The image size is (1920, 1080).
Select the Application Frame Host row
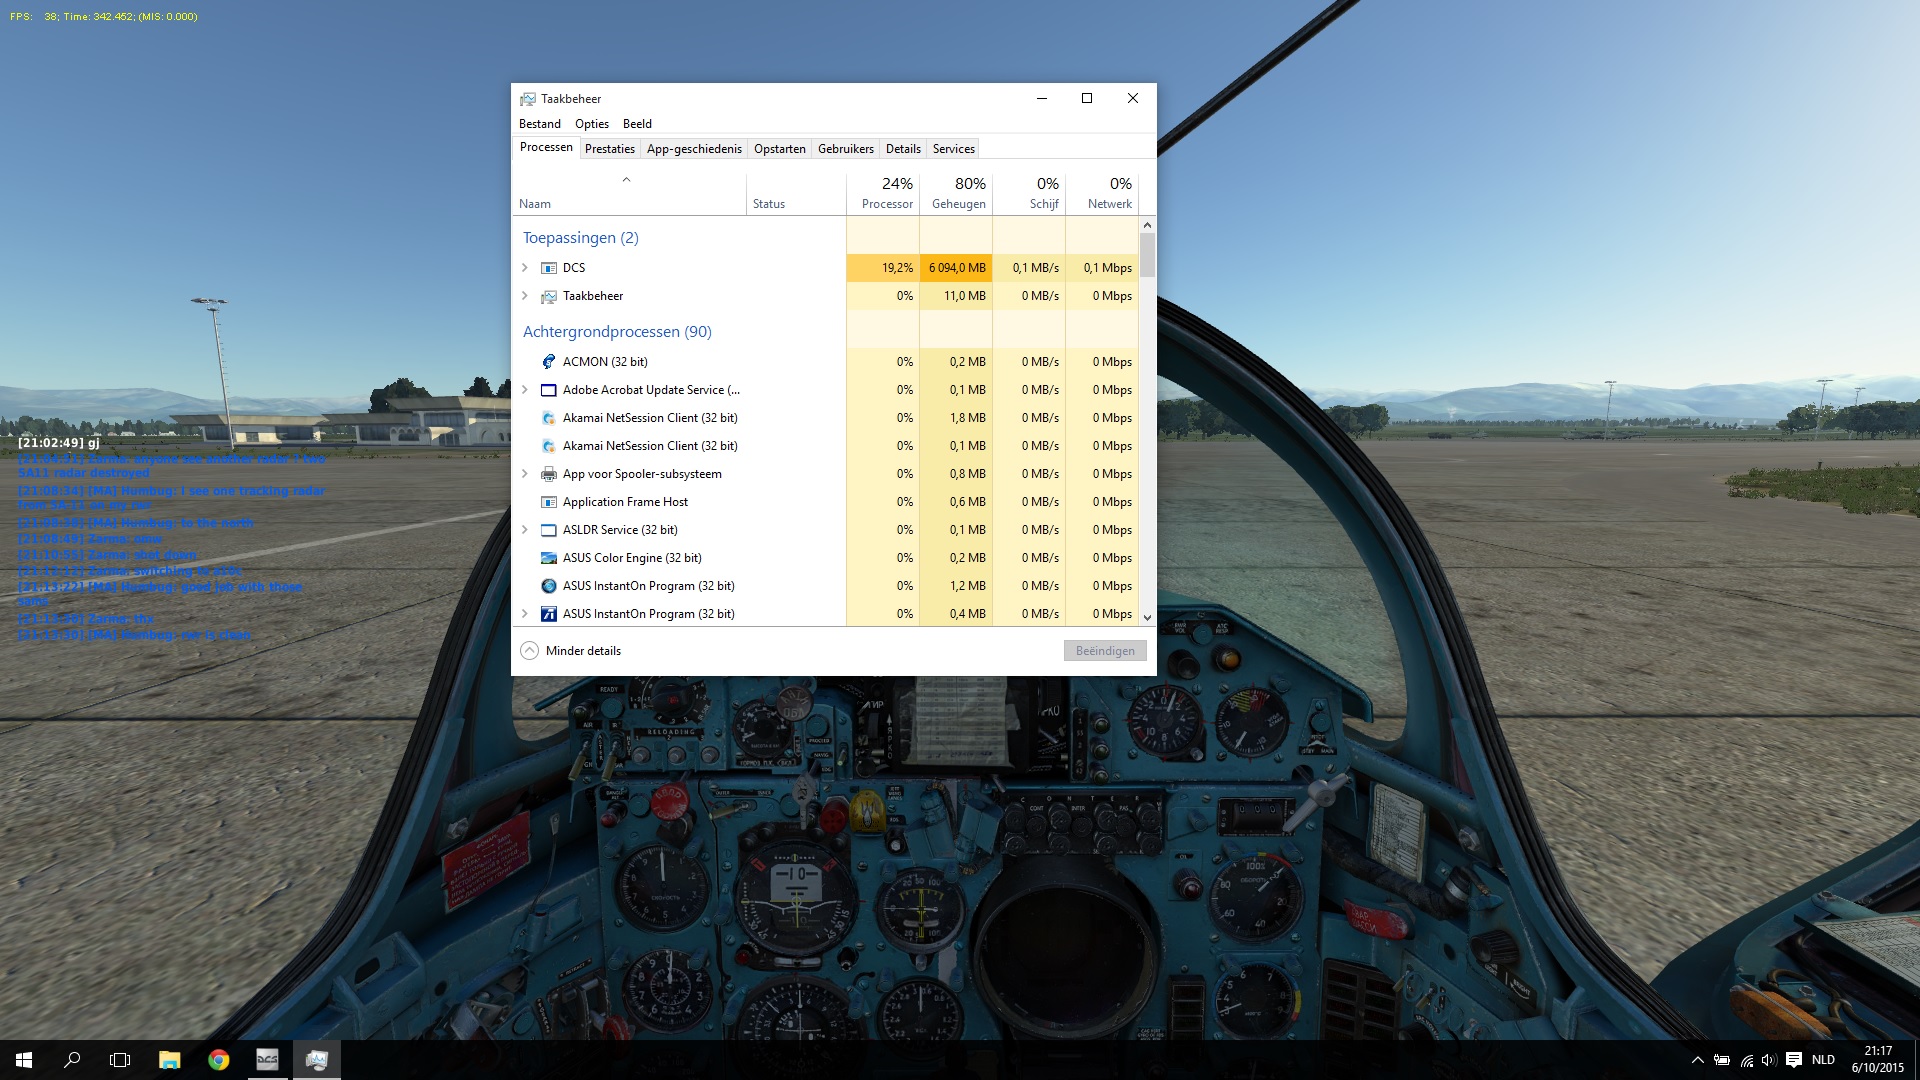point(825,502)
